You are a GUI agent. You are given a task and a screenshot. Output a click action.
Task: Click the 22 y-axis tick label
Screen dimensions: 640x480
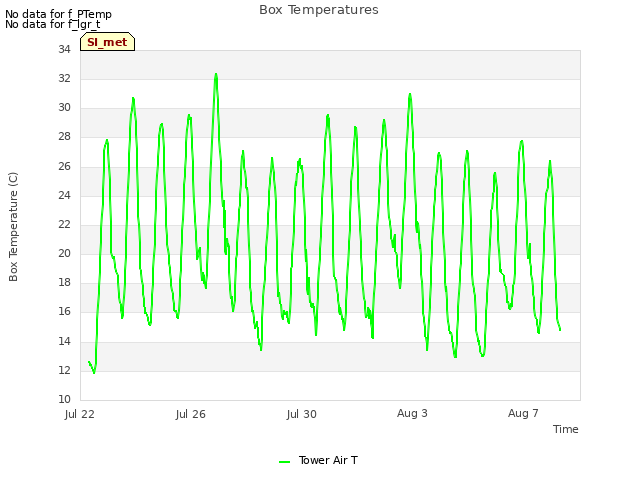pyautogui.click(x=64, y=224)
